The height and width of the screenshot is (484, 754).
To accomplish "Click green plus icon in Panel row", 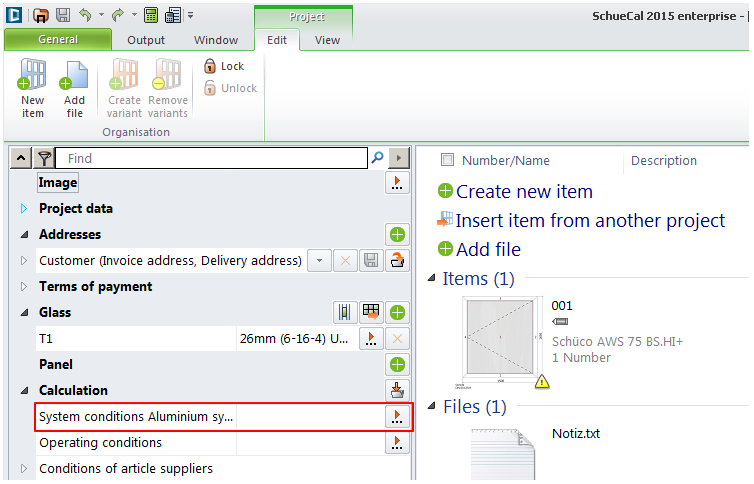I will click(x=397, y=365).
